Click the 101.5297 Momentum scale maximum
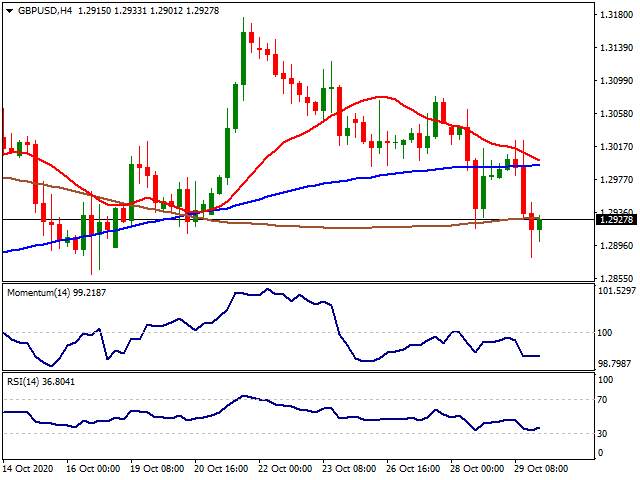640x480 pixels. click(x=617, y=291)
